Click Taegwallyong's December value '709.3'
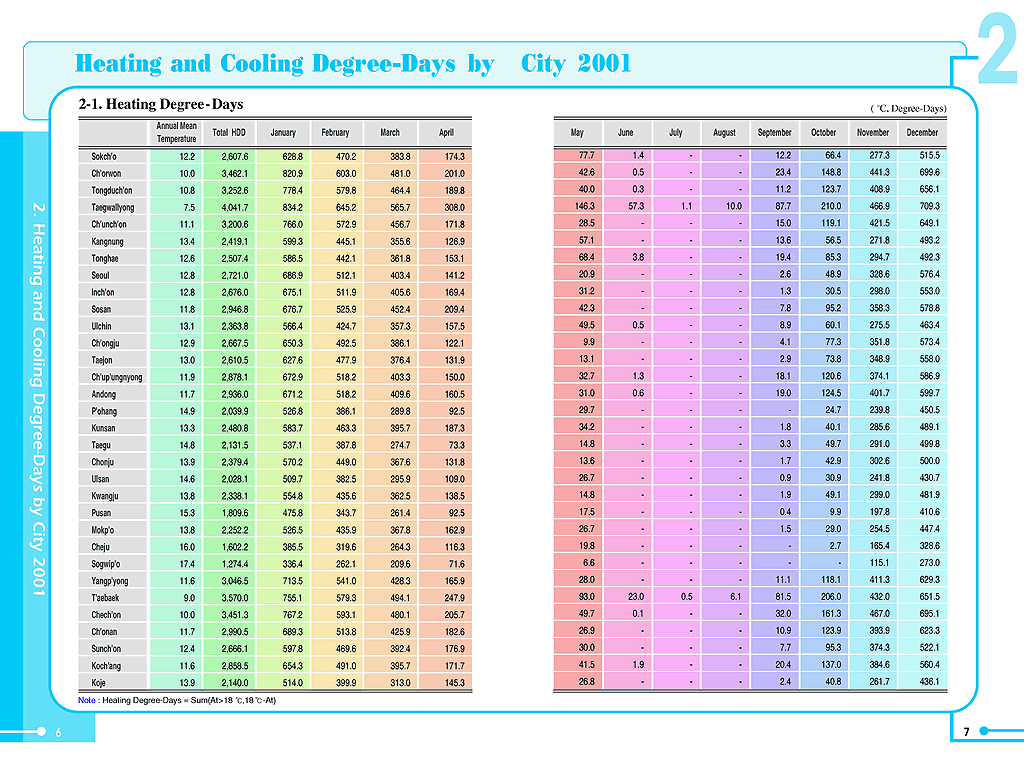The height and width of the screenshot is (767, 1024). (929, 206)
